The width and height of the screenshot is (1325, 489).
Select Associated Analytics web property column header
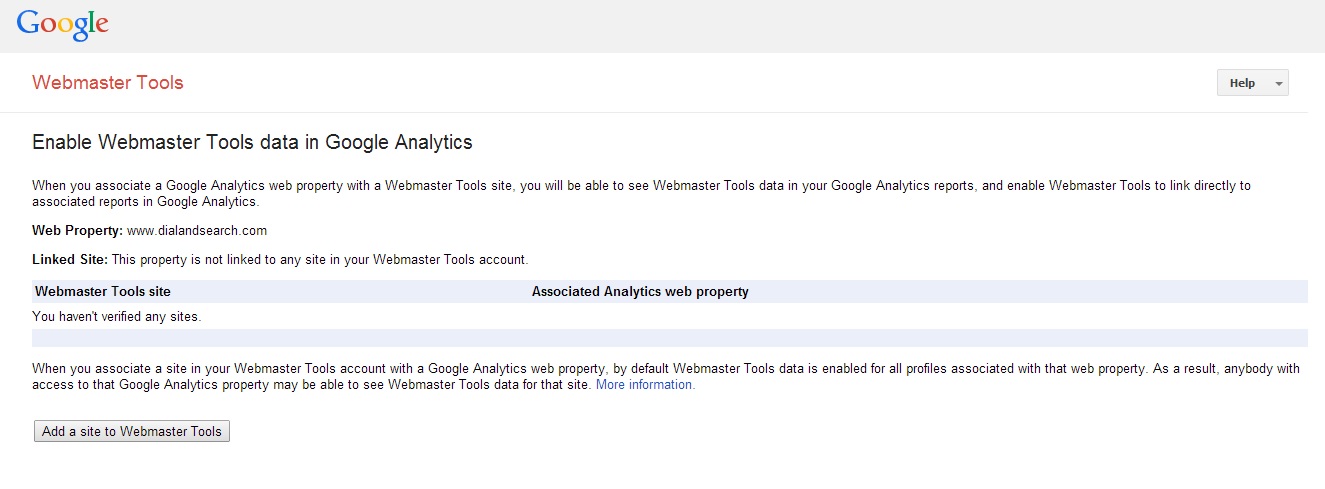coord(640,292)
